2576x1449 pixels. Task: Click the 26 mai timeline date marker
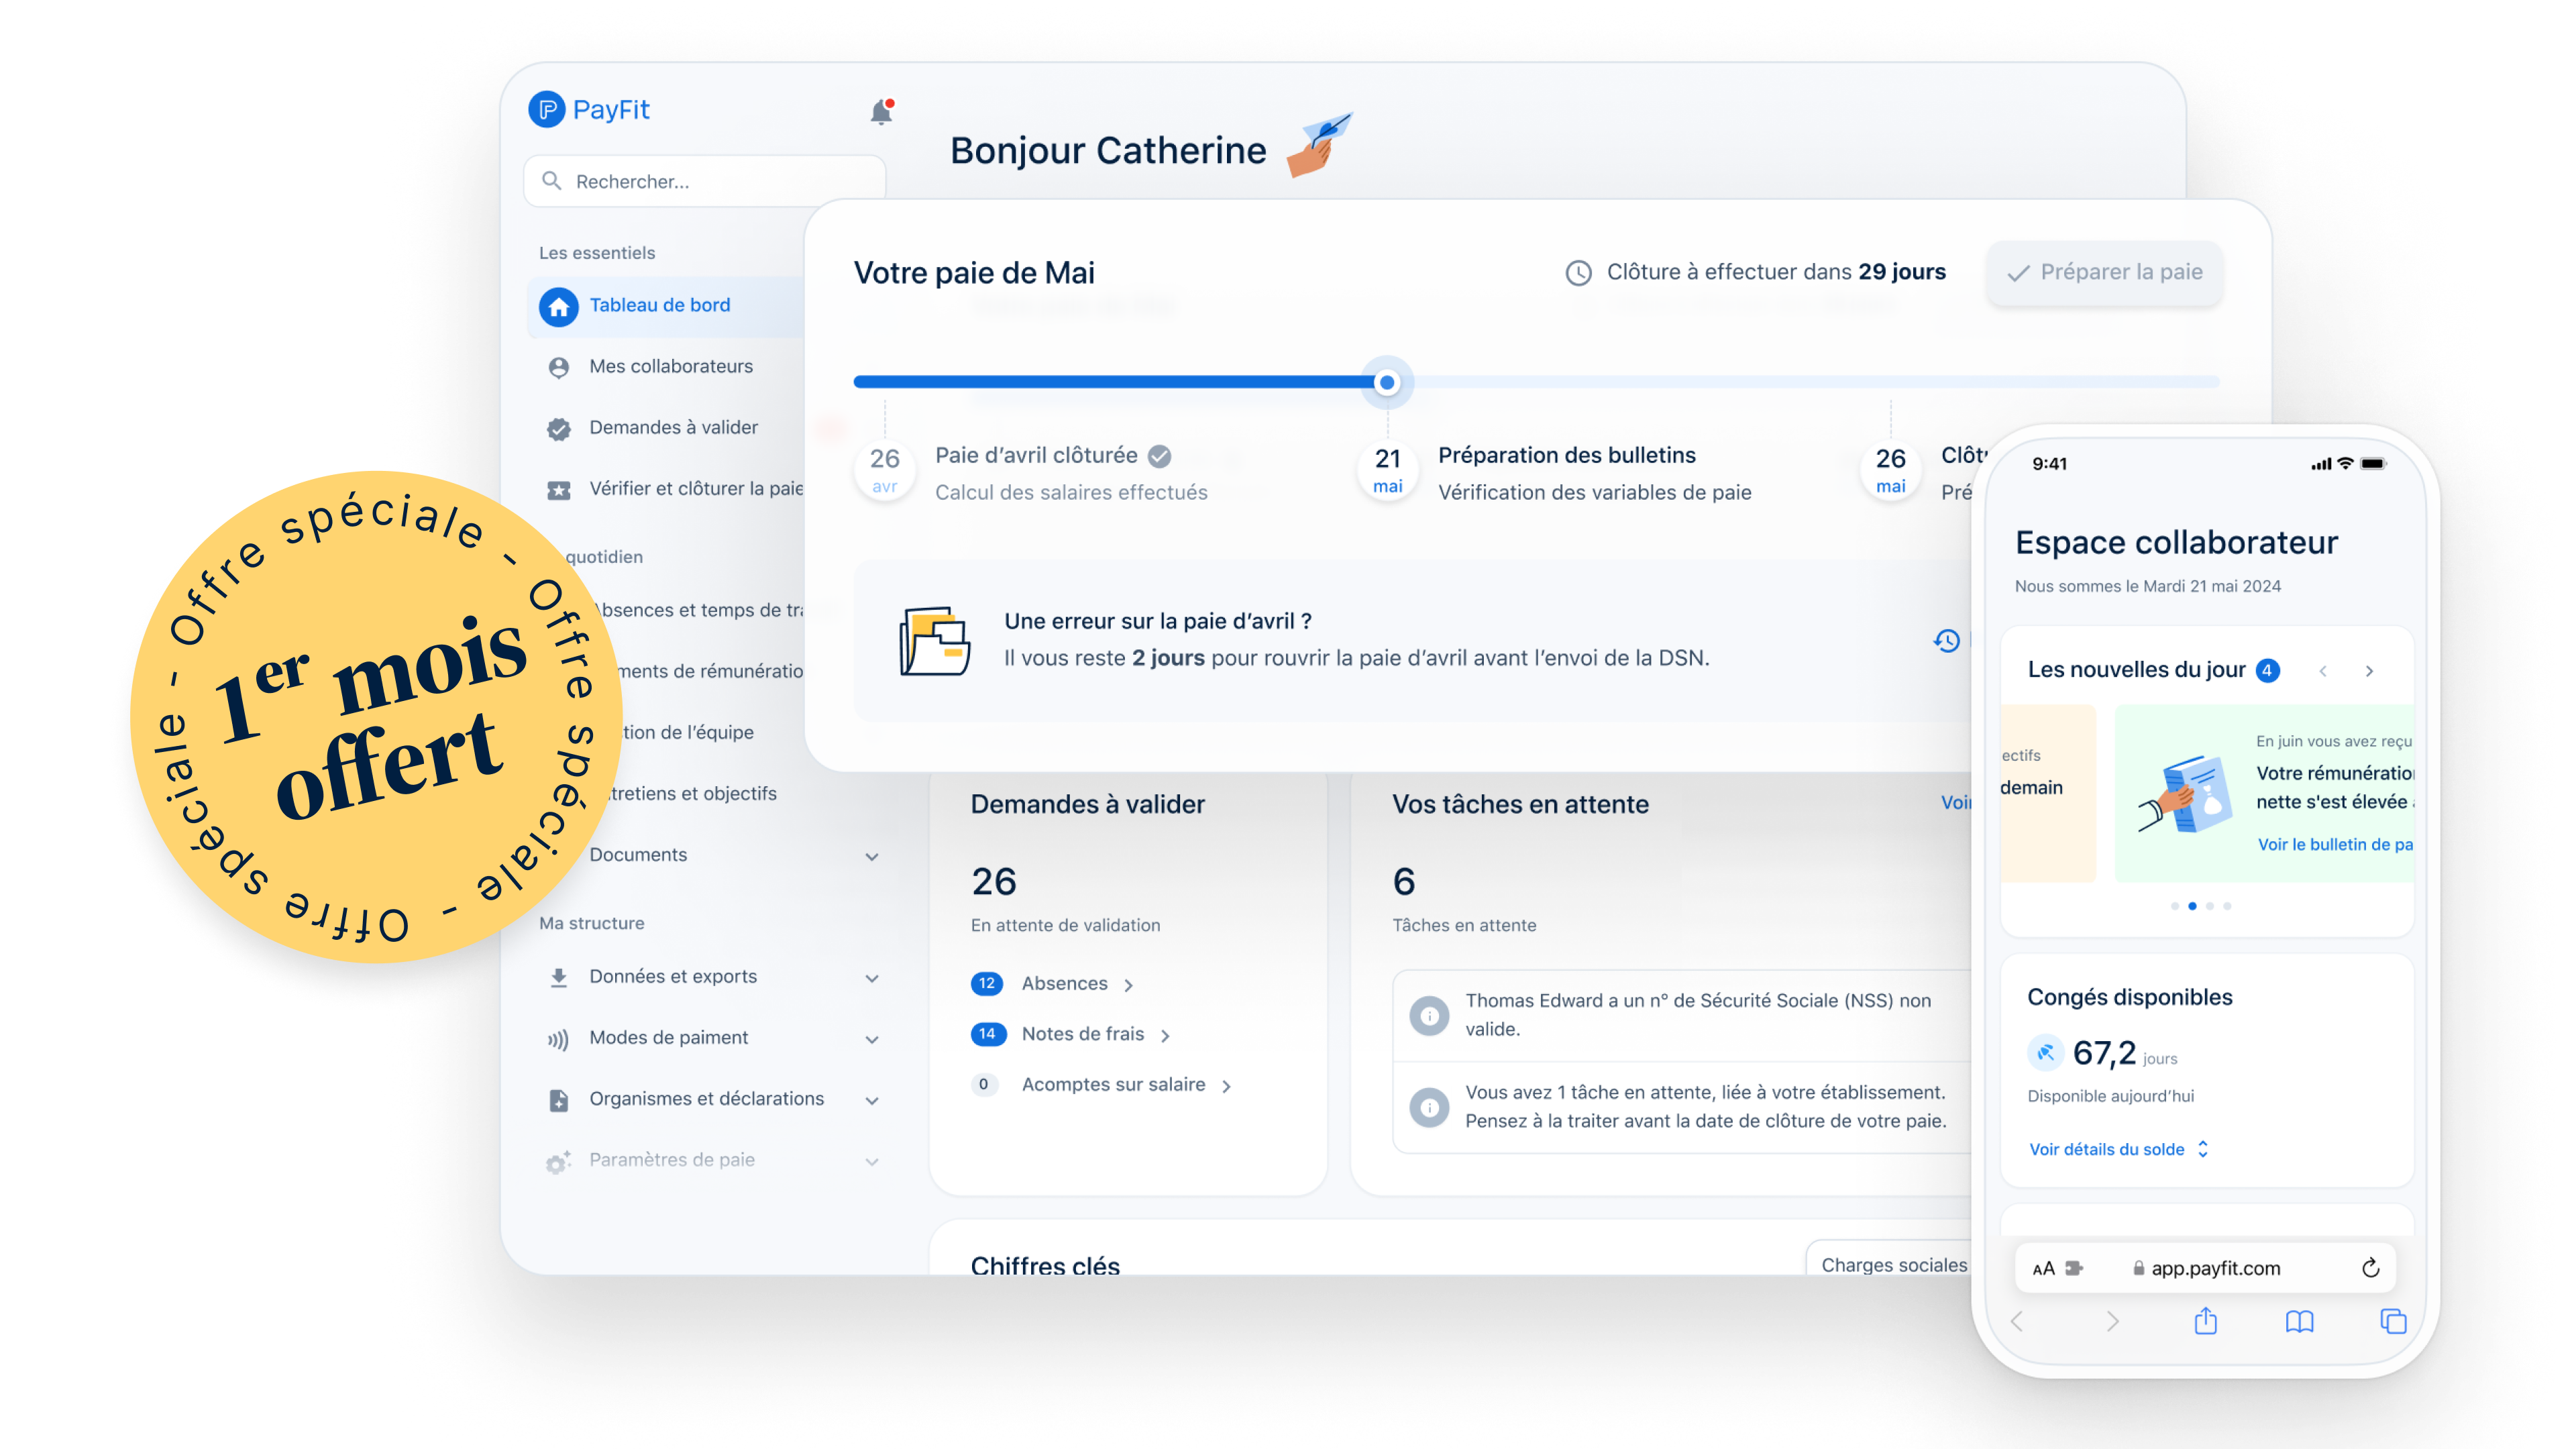pyautogui.click(x=1890, y=470)
